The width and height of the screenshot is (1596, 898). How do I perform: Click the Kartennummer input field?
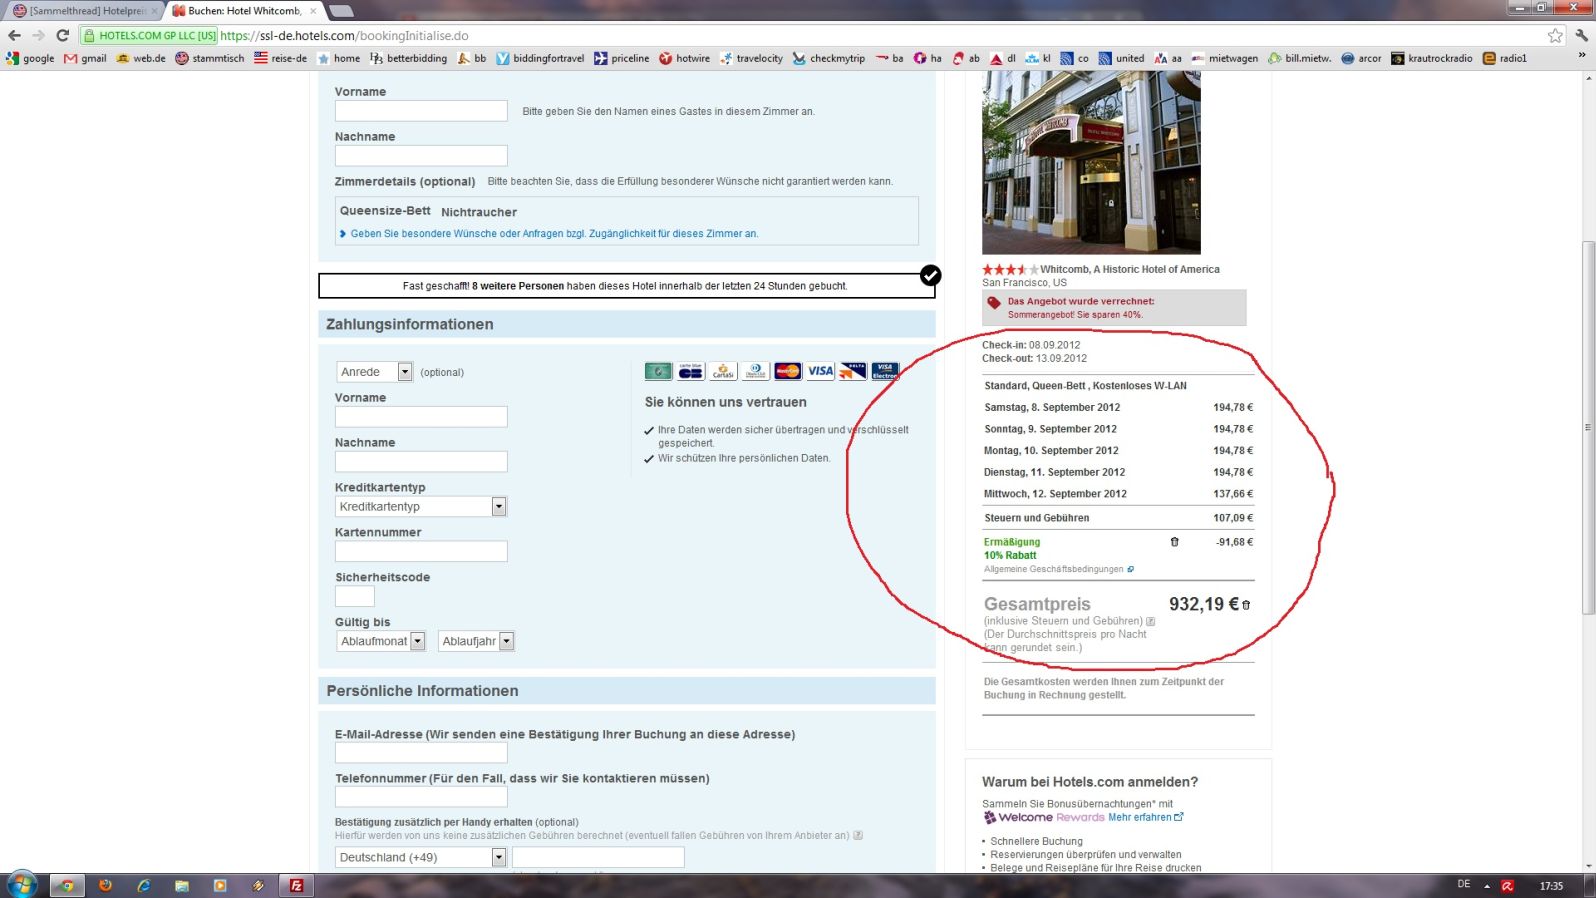pyautogui.click(x=421, y=551)
